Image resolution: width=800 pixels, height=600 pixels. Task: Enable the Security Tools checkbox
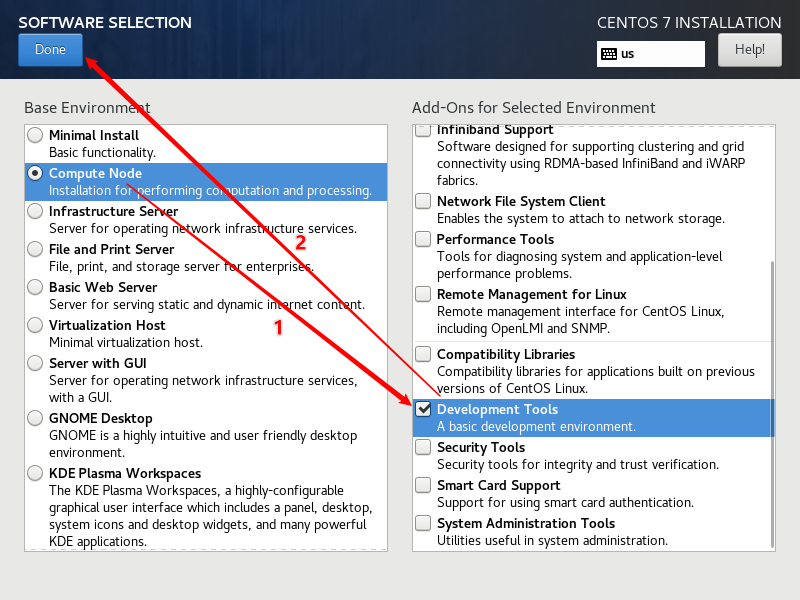point(424,447)
